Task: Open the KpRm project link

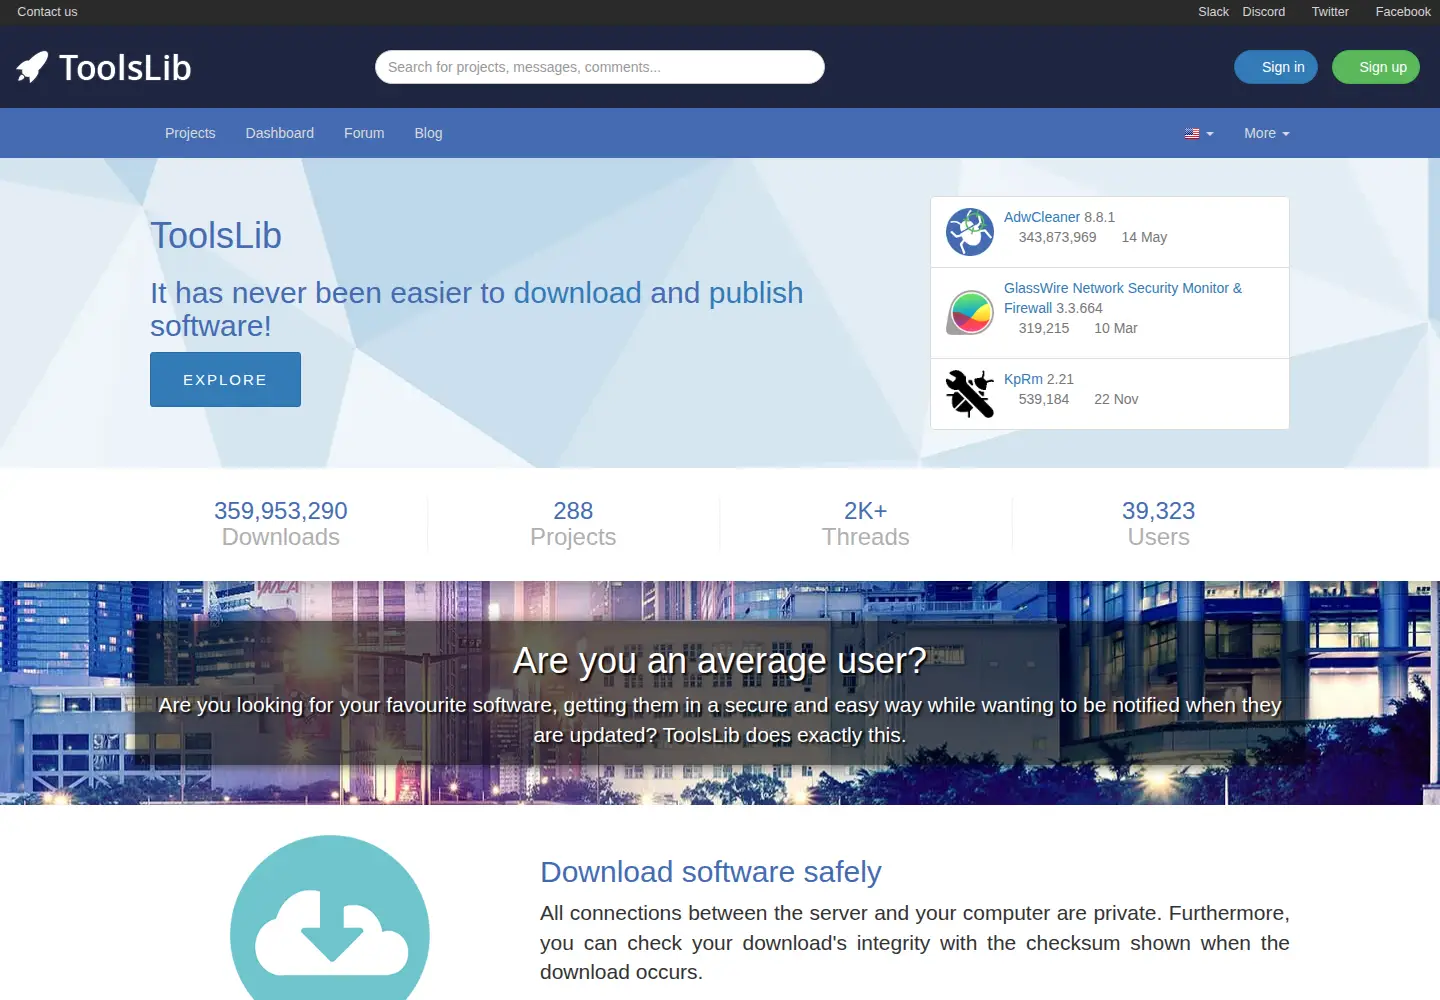Action: click(1023, 379)
